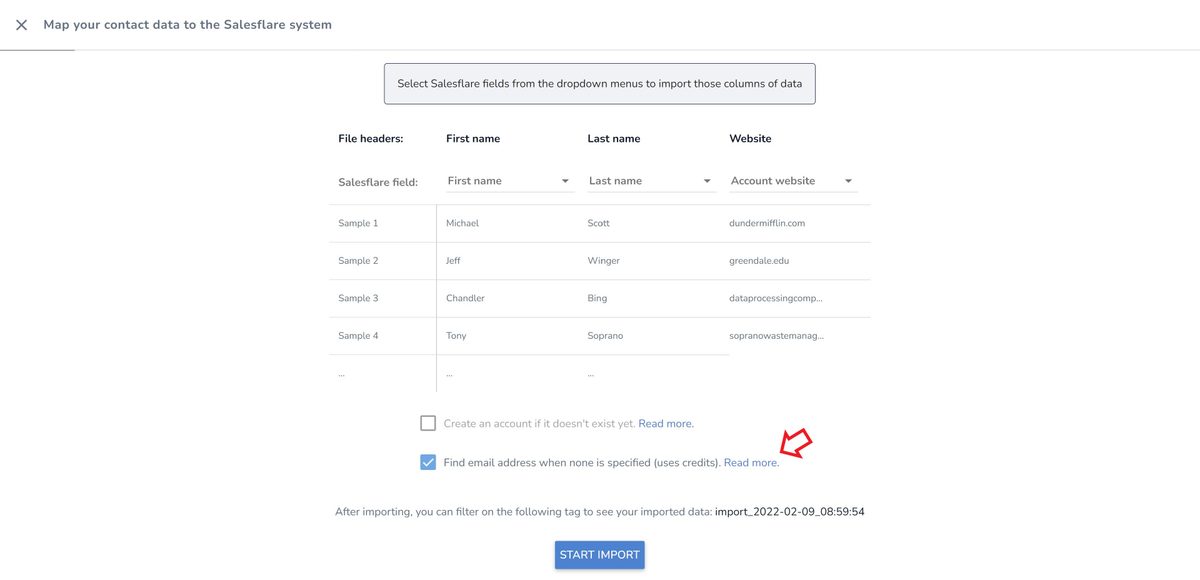Viewport: 1200px width, 580px height.
Task: Close the contact data mapping dialog
Action: pyautogui.click(x=21, y=25)
